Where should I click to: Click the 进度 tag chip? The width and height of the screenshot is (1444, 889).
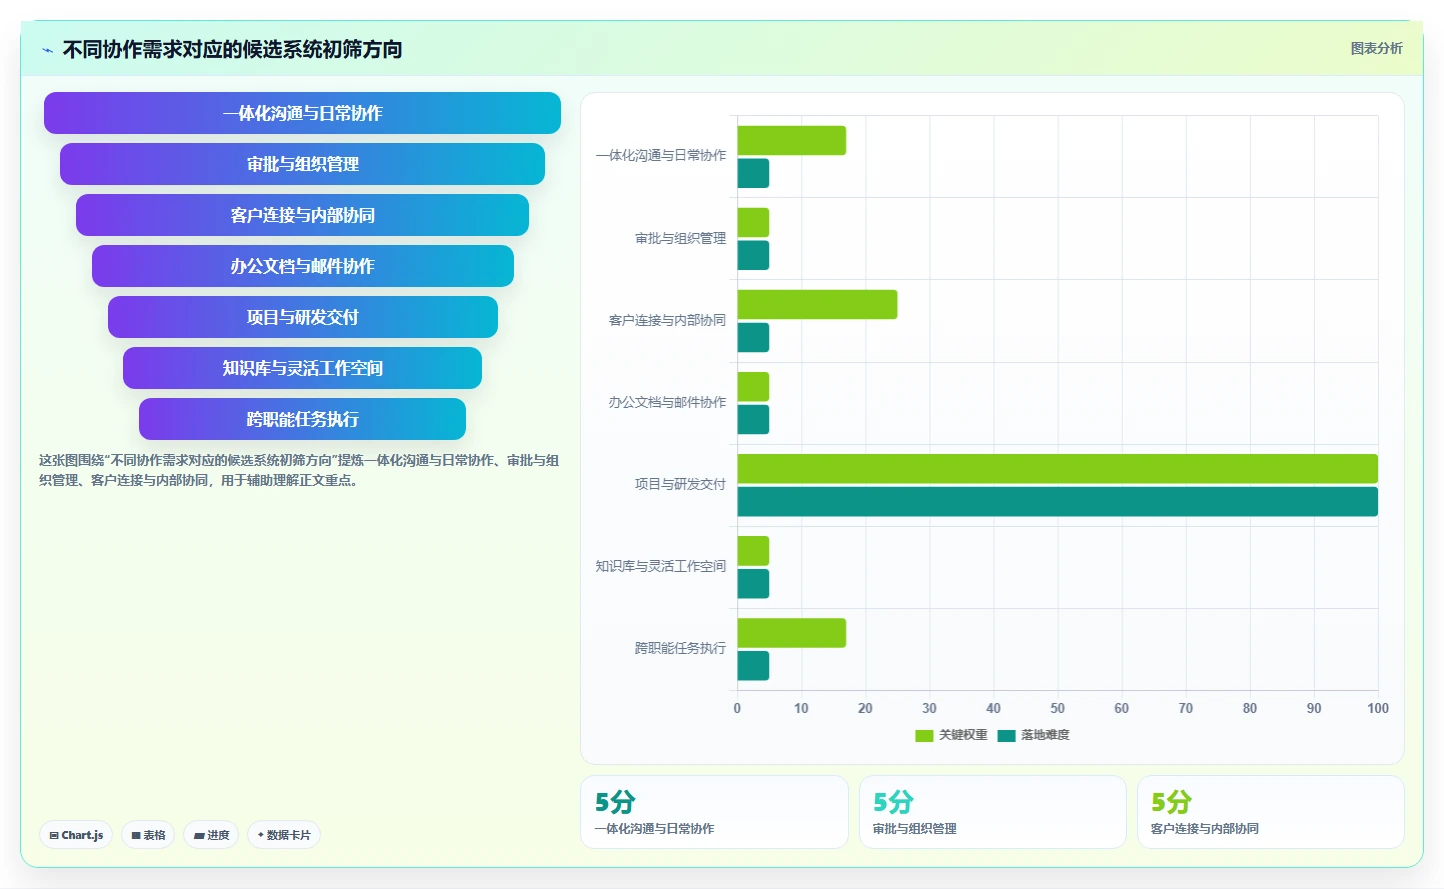[x=211, y=835]
